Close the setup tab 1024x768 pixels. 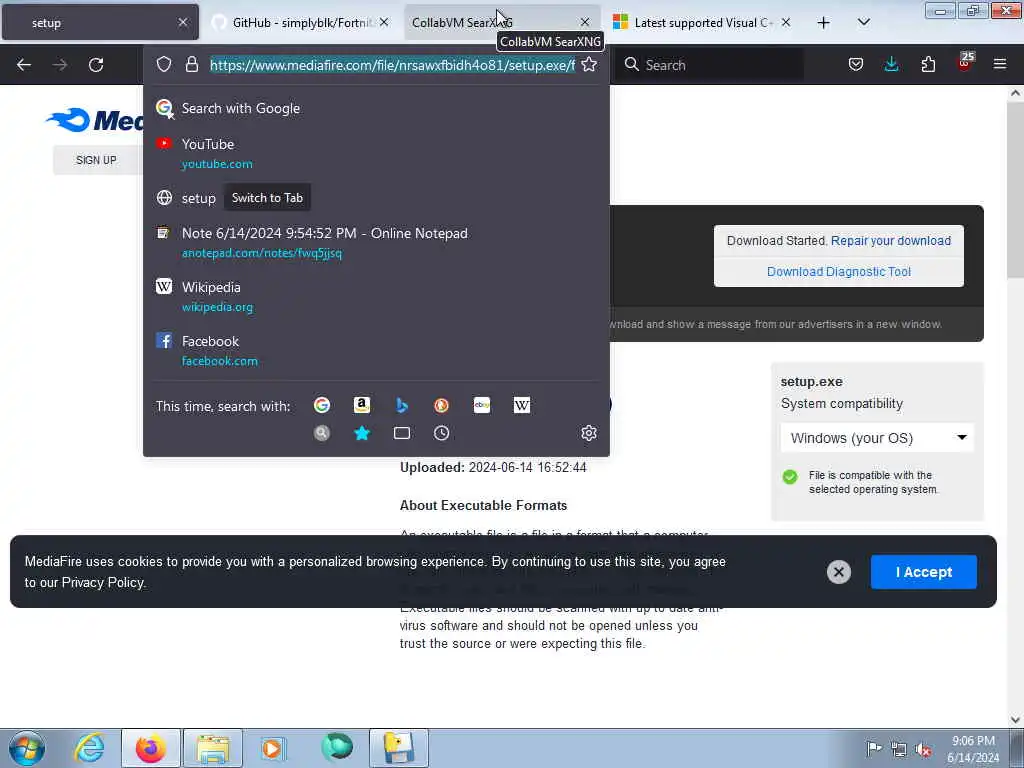tap(183, 22)
